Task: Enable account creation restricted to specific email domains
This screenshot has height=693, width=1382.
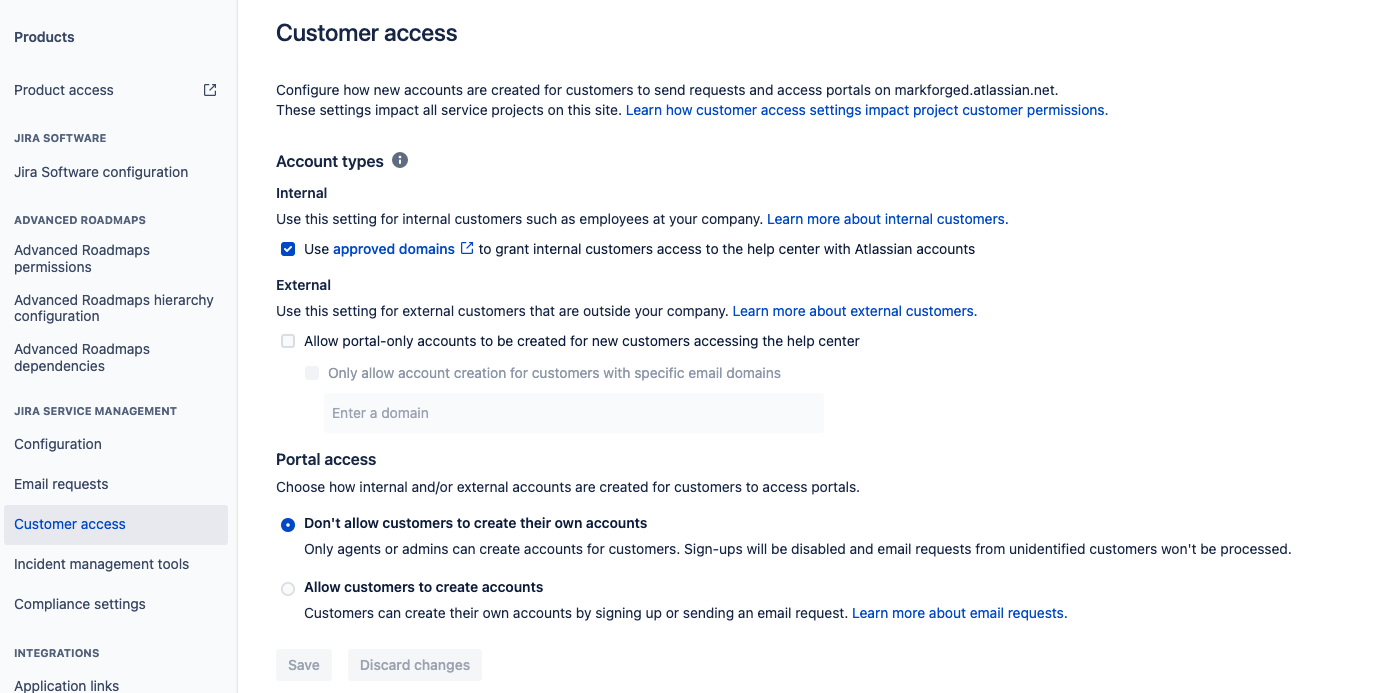Action: [311, 372]
